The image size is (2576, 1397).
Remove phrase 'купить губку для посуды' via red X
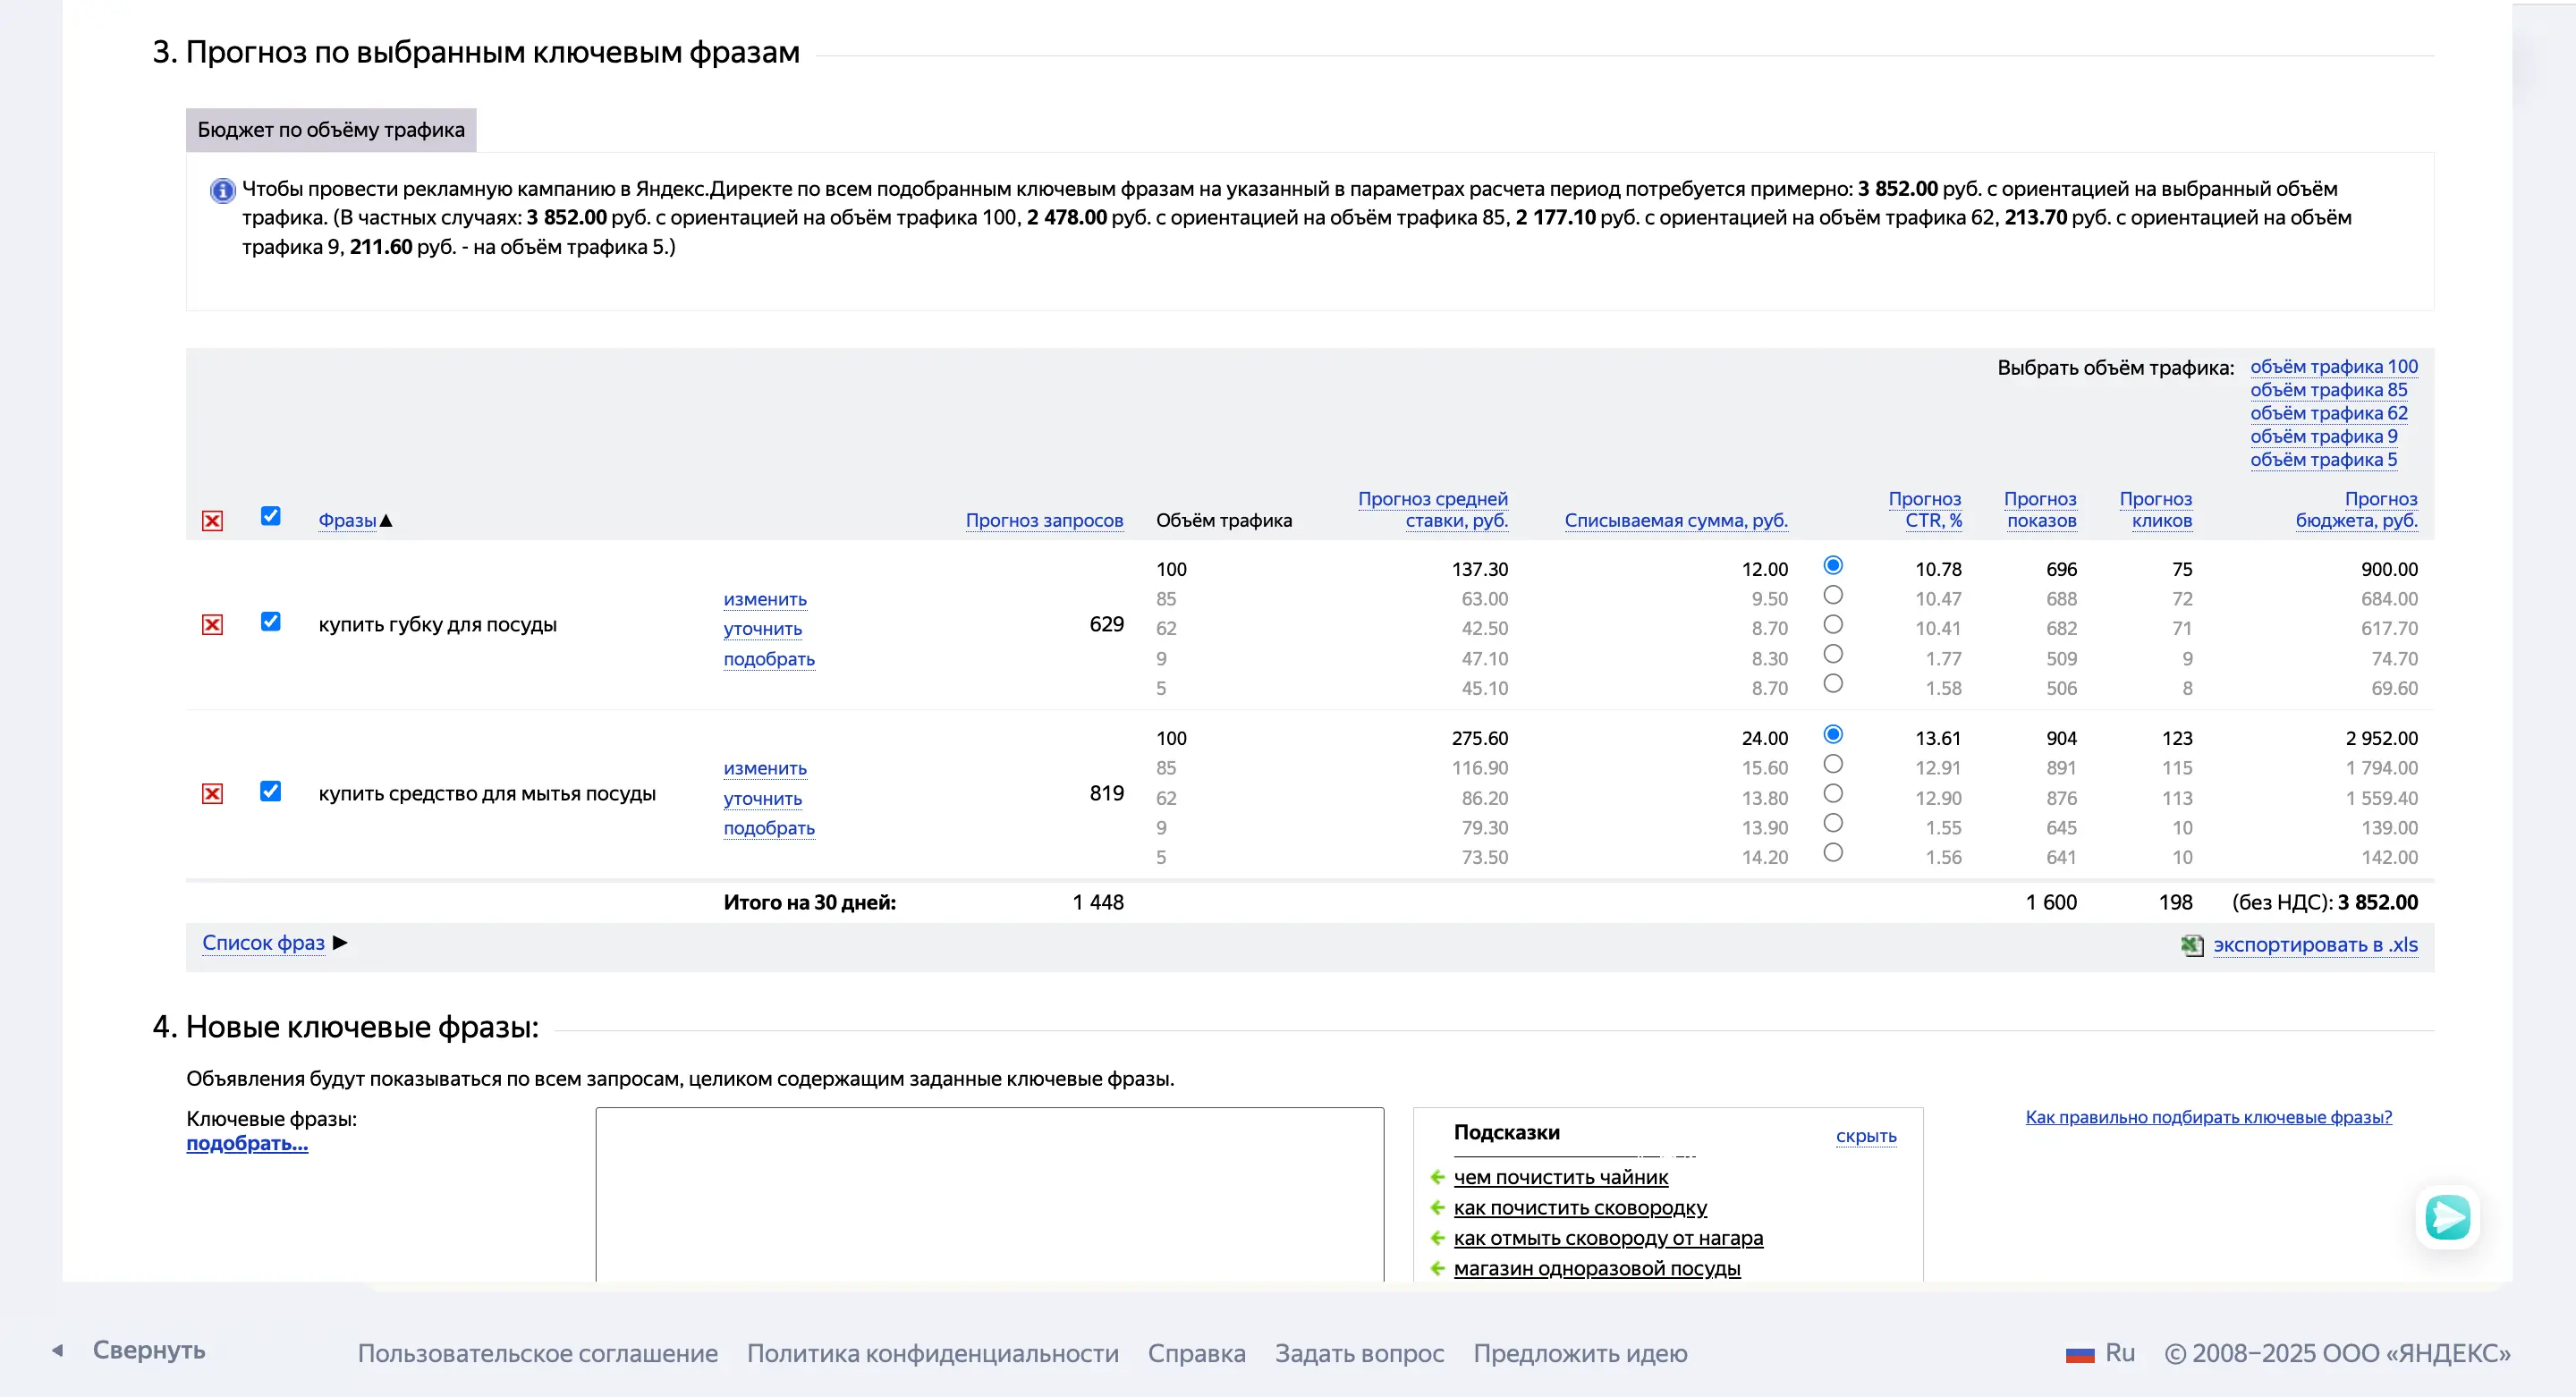pyautogui.click(x=212, y=625)
